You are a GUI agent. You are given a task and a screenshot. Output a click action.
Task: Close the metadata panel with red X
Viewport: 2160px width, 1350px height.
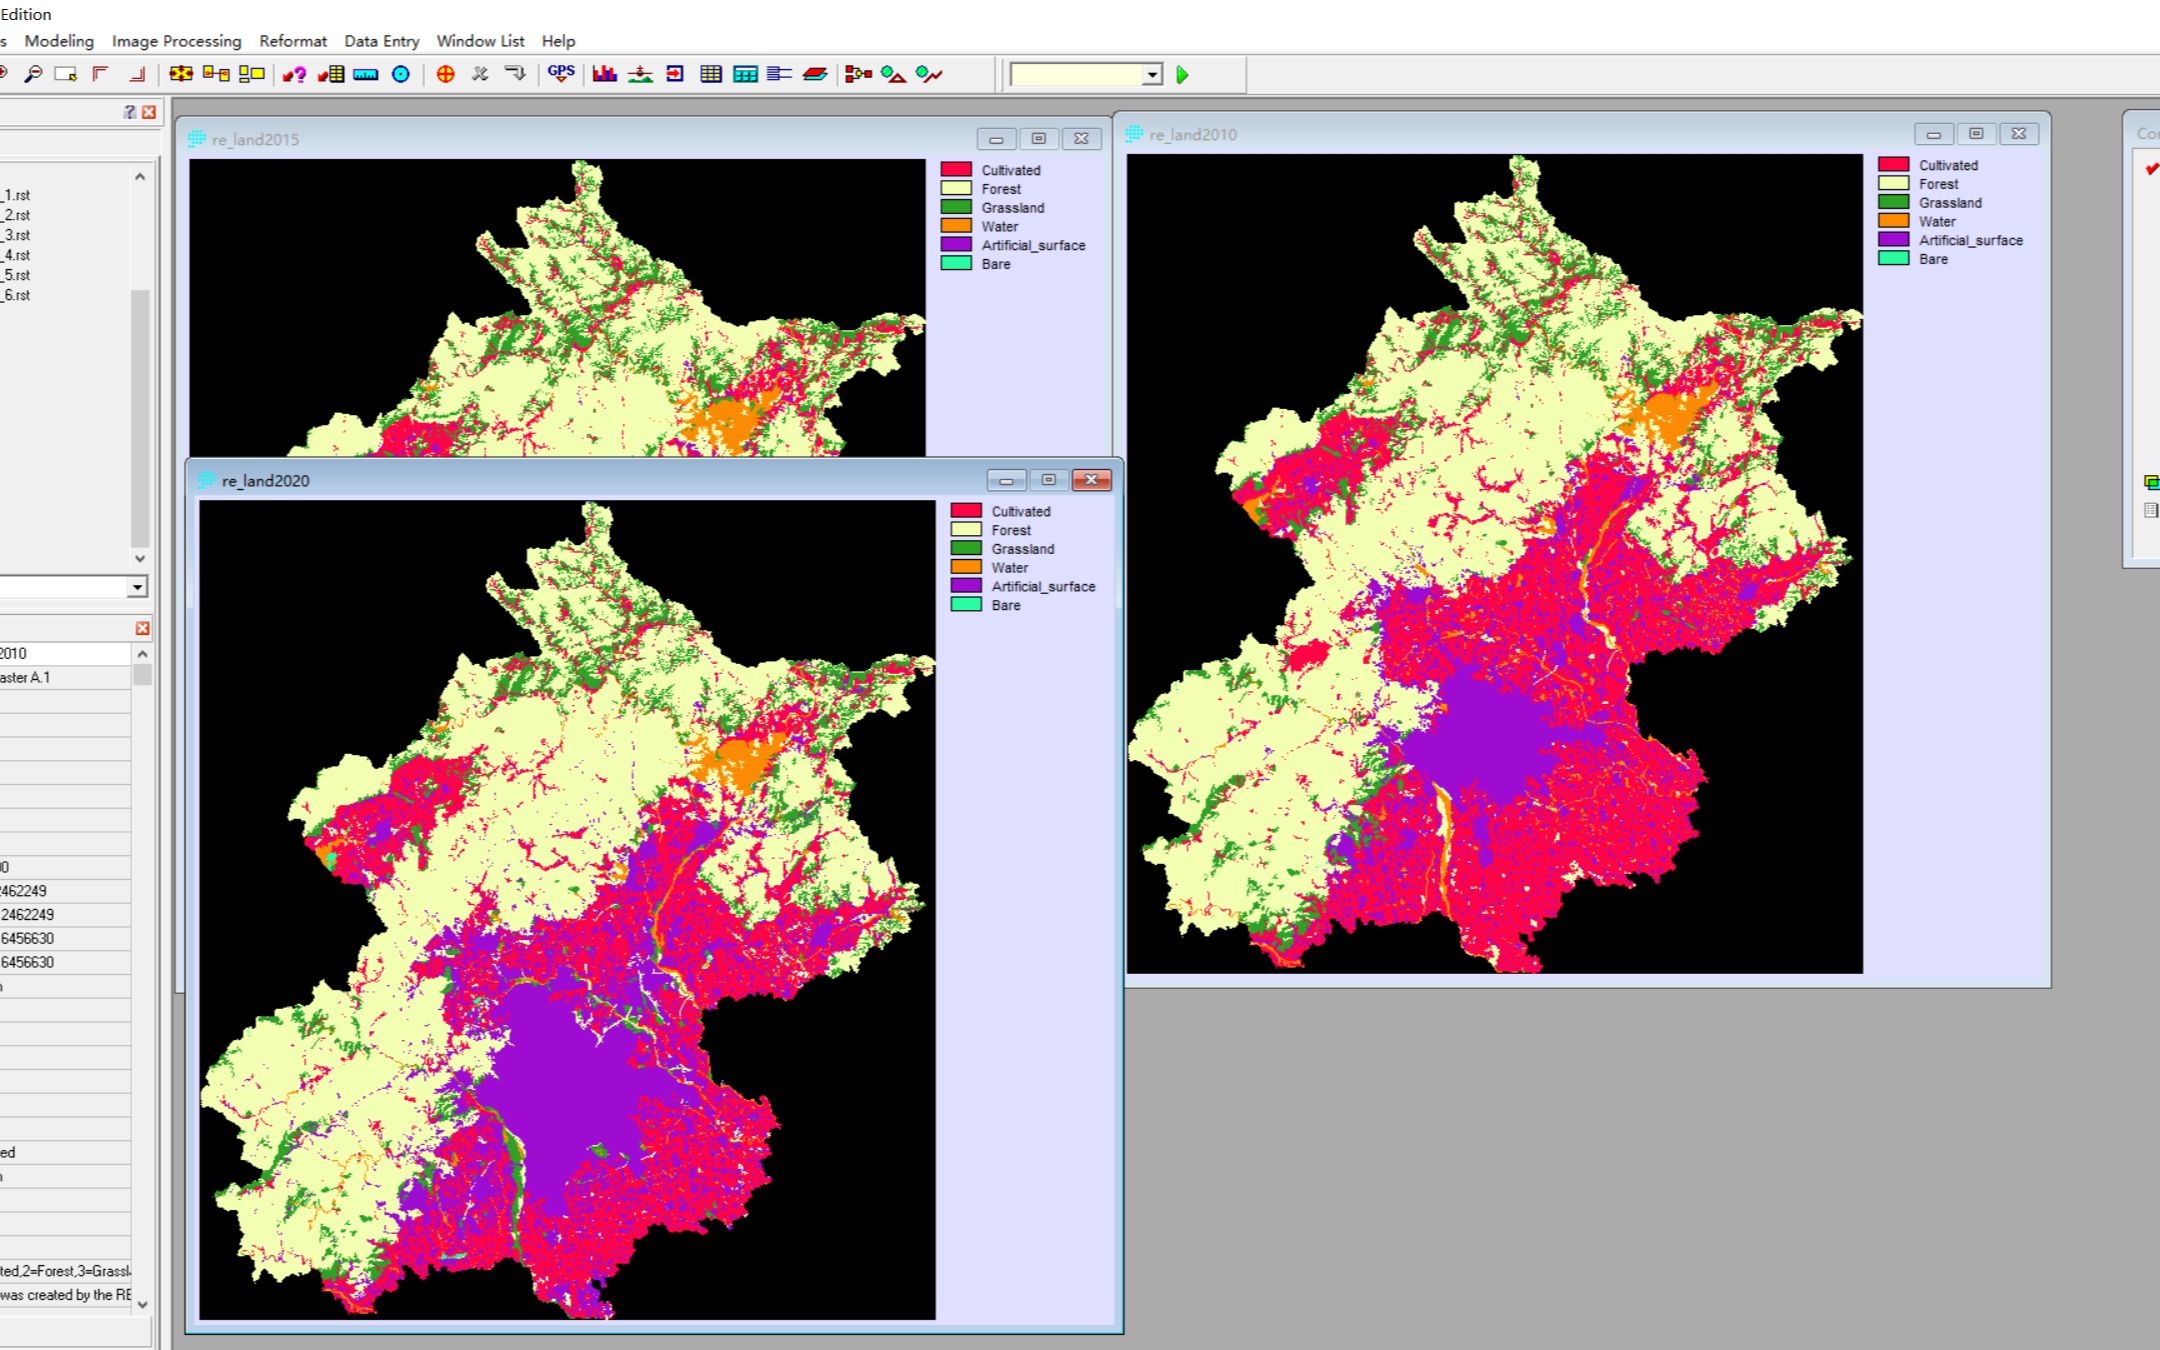[x=143, y=628]
